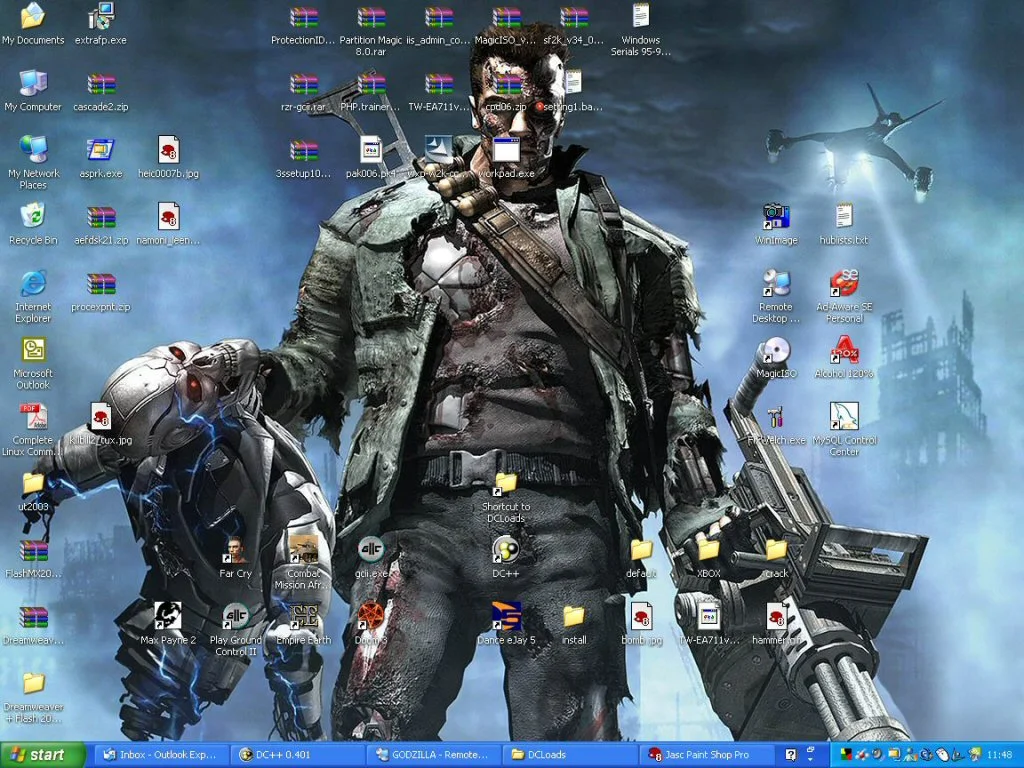Open Ad-Aware SE Personal shortcut

(844, 285)
